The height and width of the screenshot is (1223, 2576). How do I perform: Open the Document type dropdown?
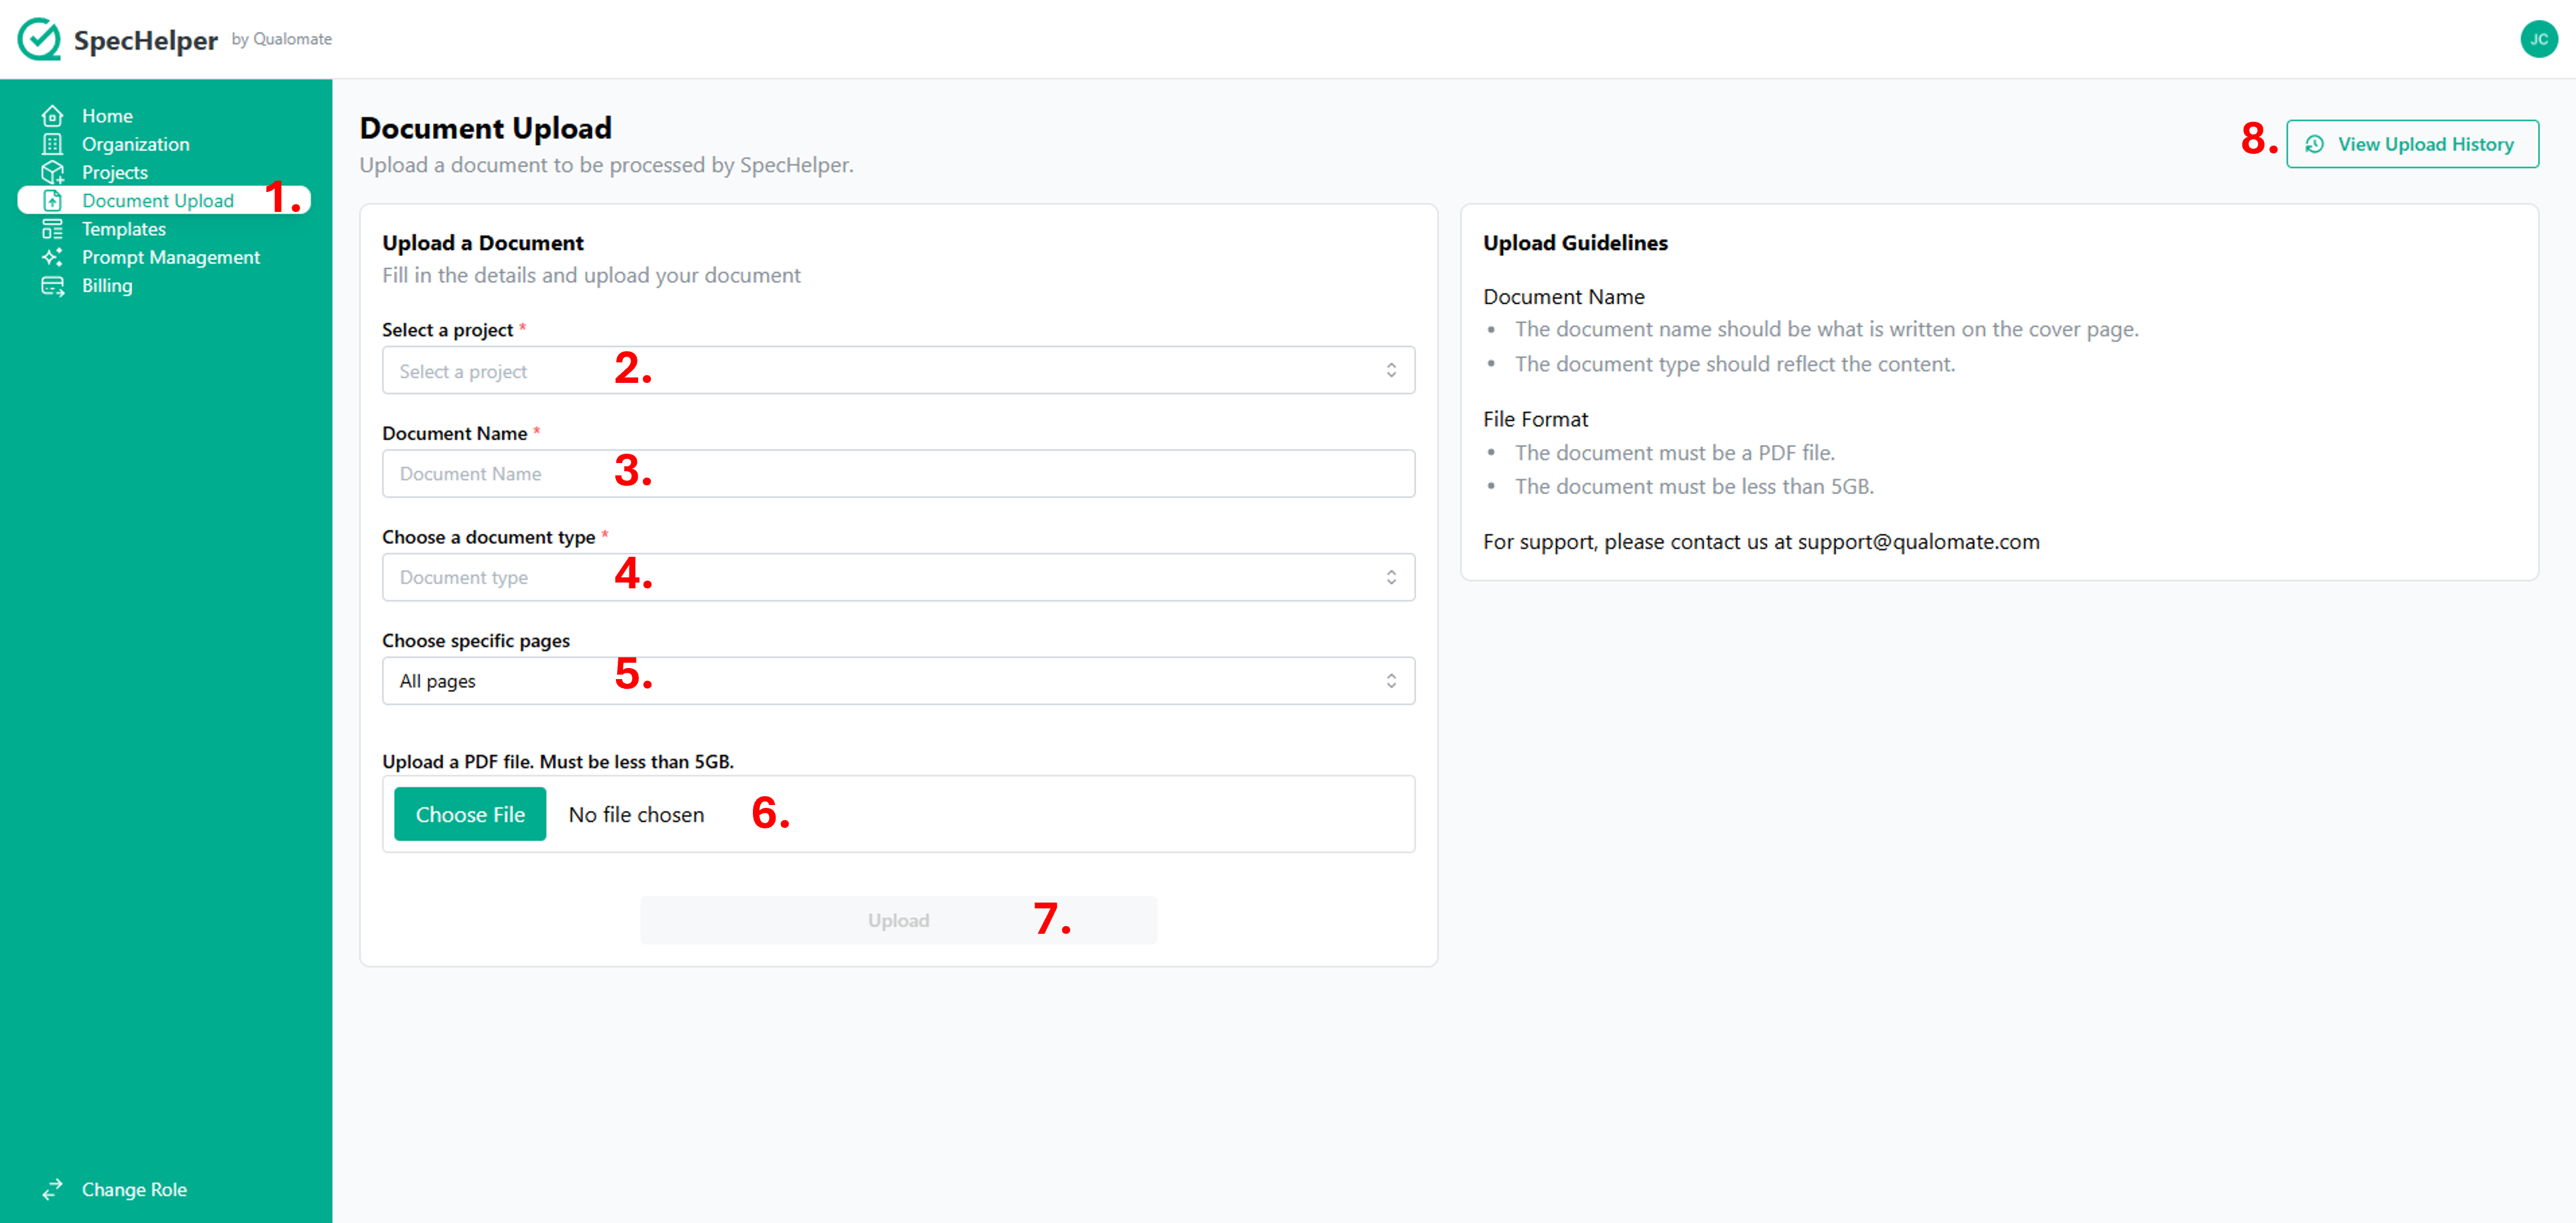point(897,577)
